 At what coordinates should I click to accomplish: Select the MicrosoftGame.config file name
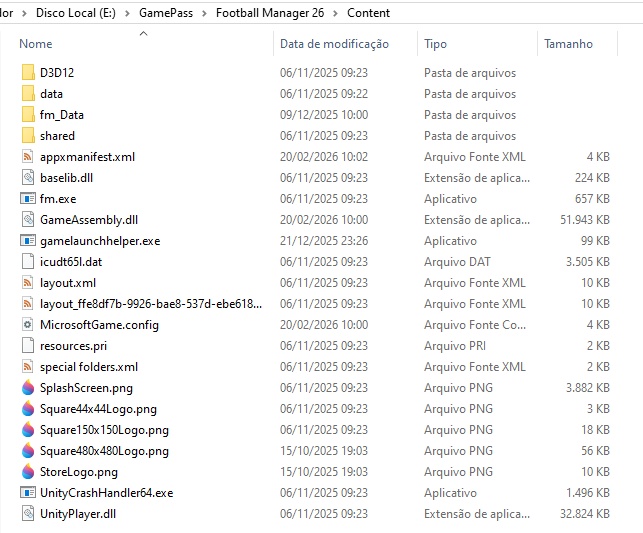pos(99,325)
